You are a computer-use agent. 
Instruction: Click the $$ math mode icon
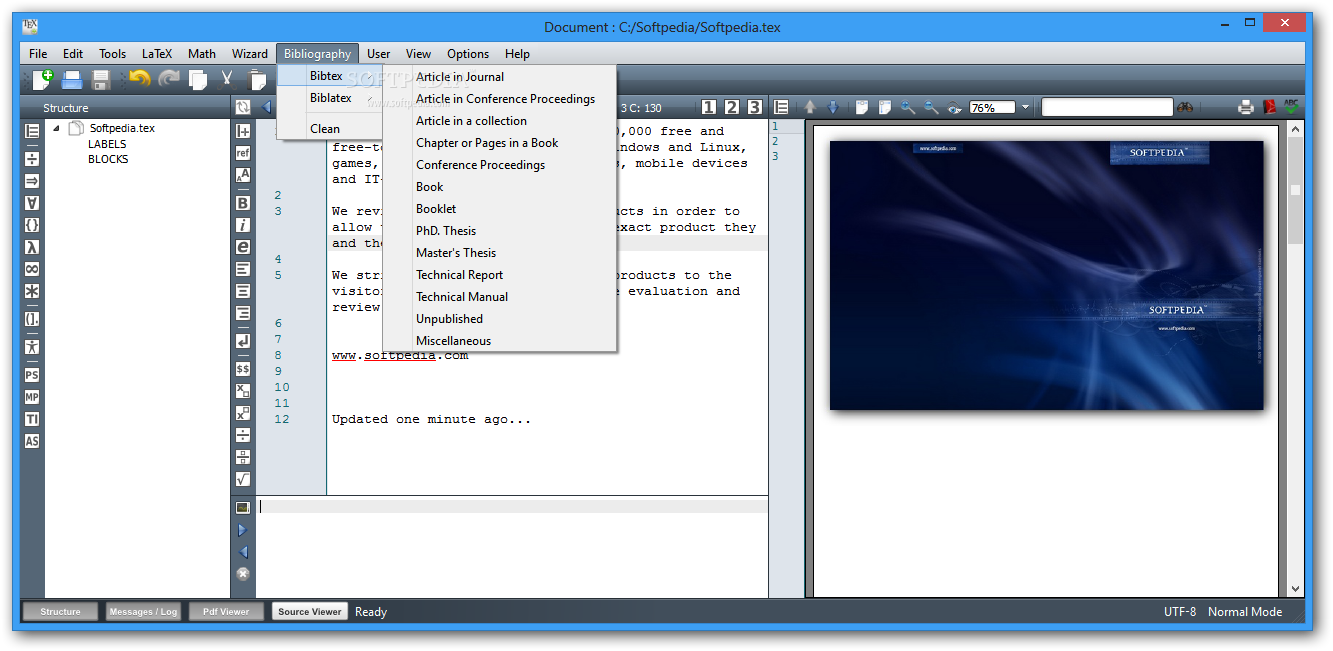242,369
